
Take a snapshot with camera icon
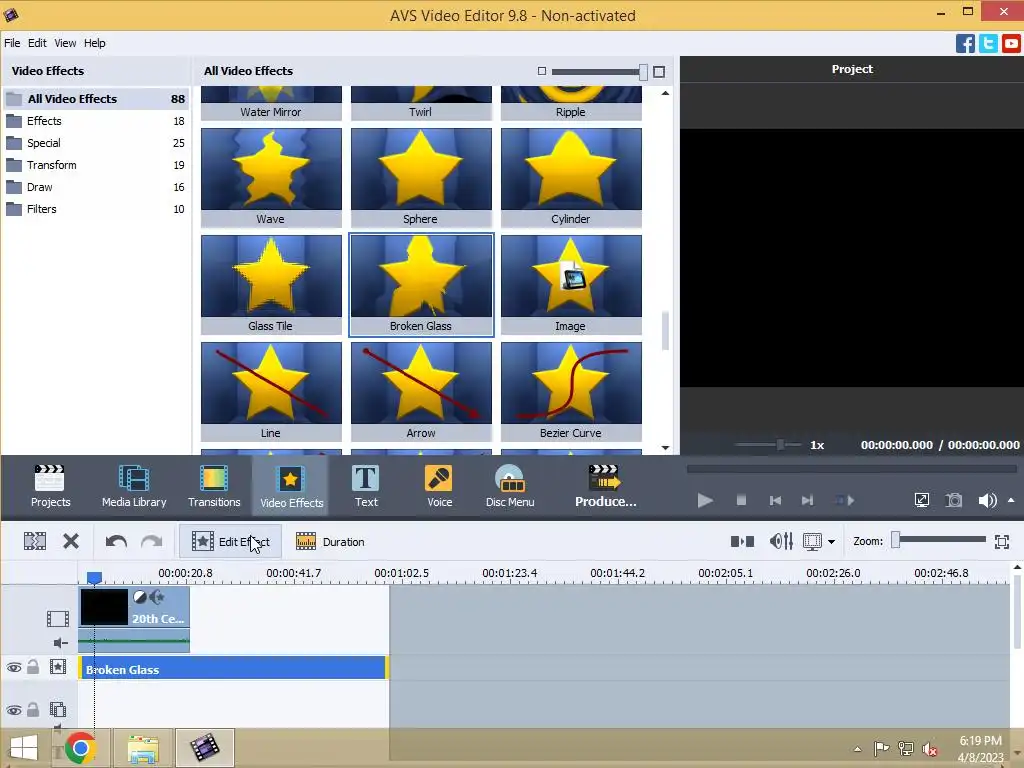click(954, 500)
